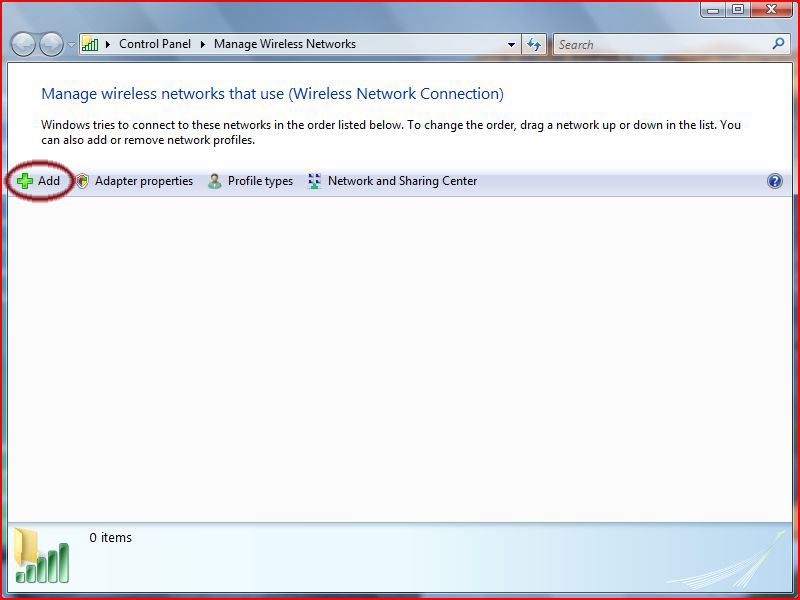Select Manage Wireless Networks breadcrumb
This screenshot has width=800, height=600.
pos(285,44)
